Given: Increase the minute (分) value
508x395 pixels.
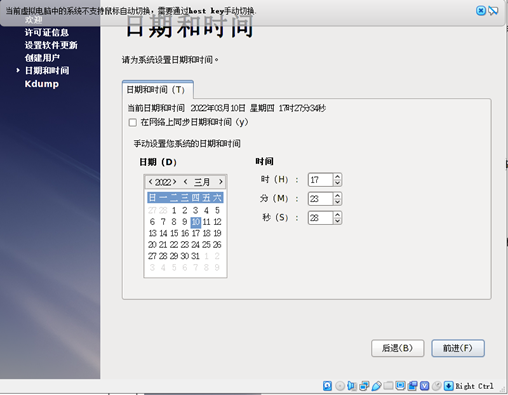Looking at the screenshot, I should pos(337,196).
